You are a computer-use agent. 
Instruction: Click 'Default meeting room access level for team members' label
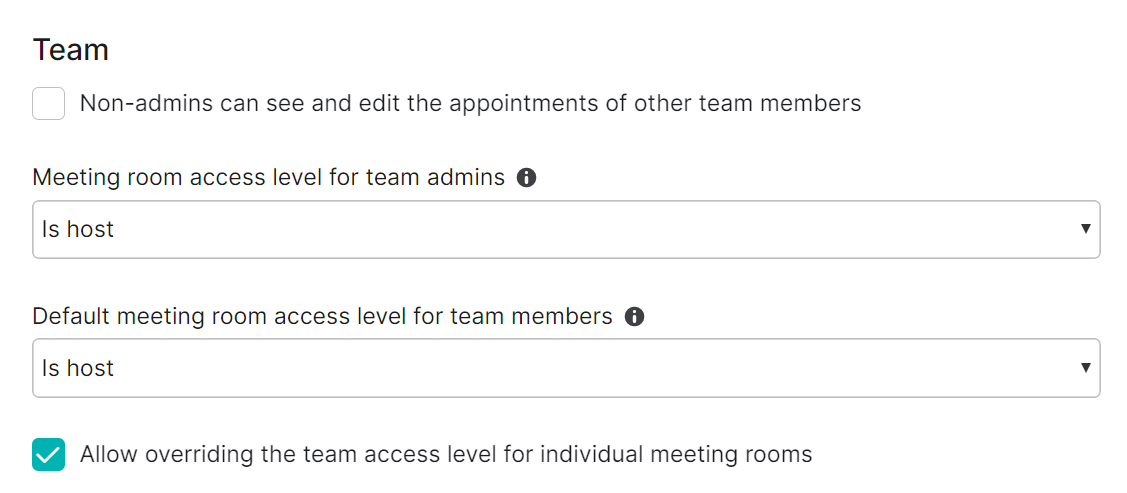323,316
